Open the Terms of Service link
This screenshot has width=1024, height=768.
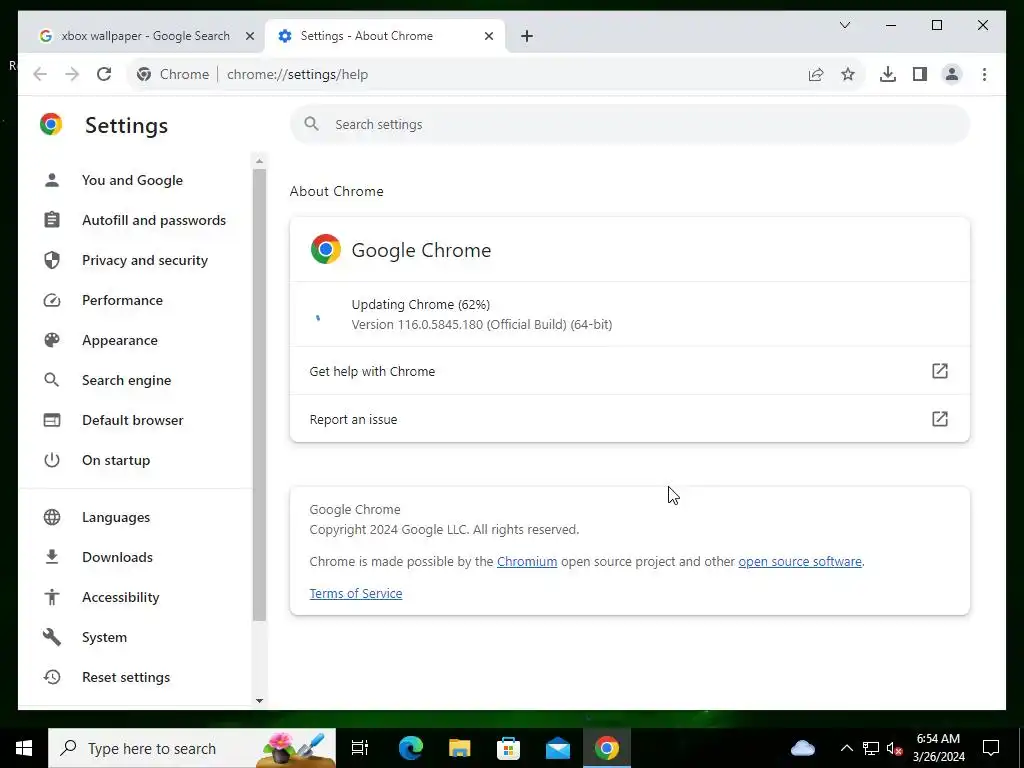click(356, 594)
